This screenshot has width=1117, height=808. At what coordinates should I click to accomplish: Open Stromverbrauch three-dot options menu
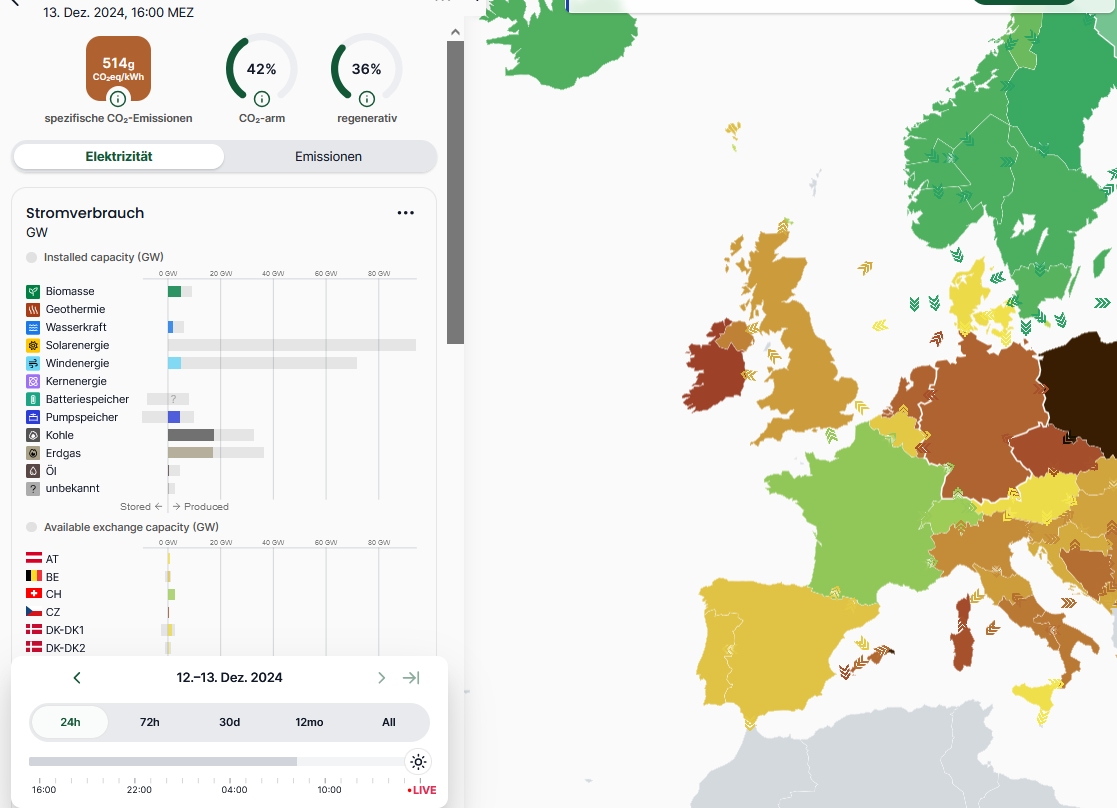tap(405, 213)
